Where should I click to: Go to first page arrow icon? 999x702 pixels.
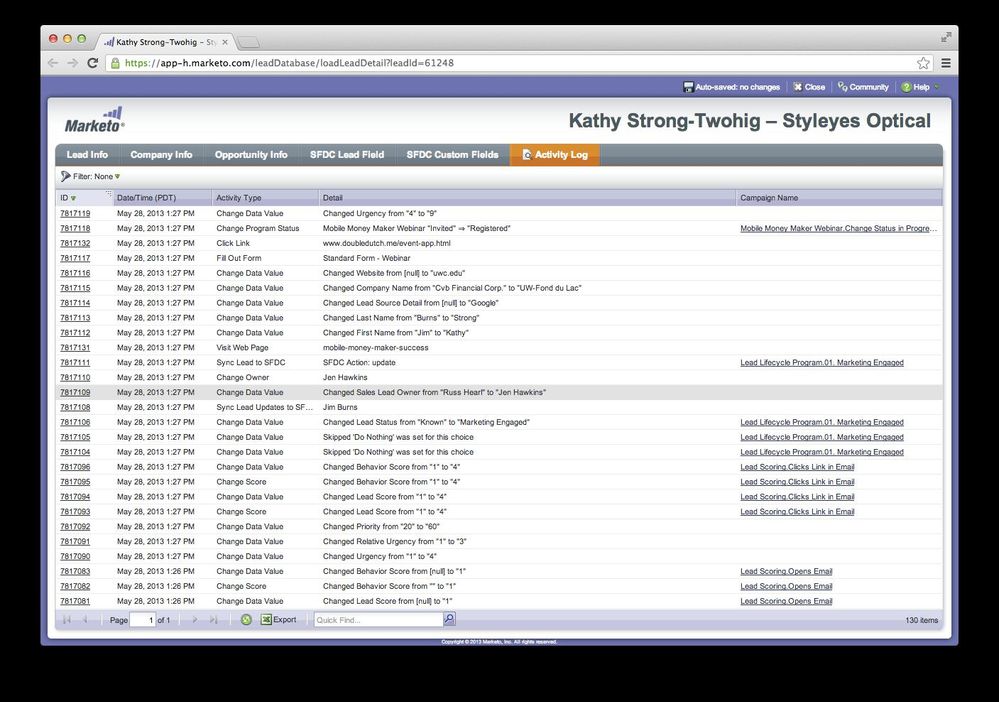pos(67,620)
